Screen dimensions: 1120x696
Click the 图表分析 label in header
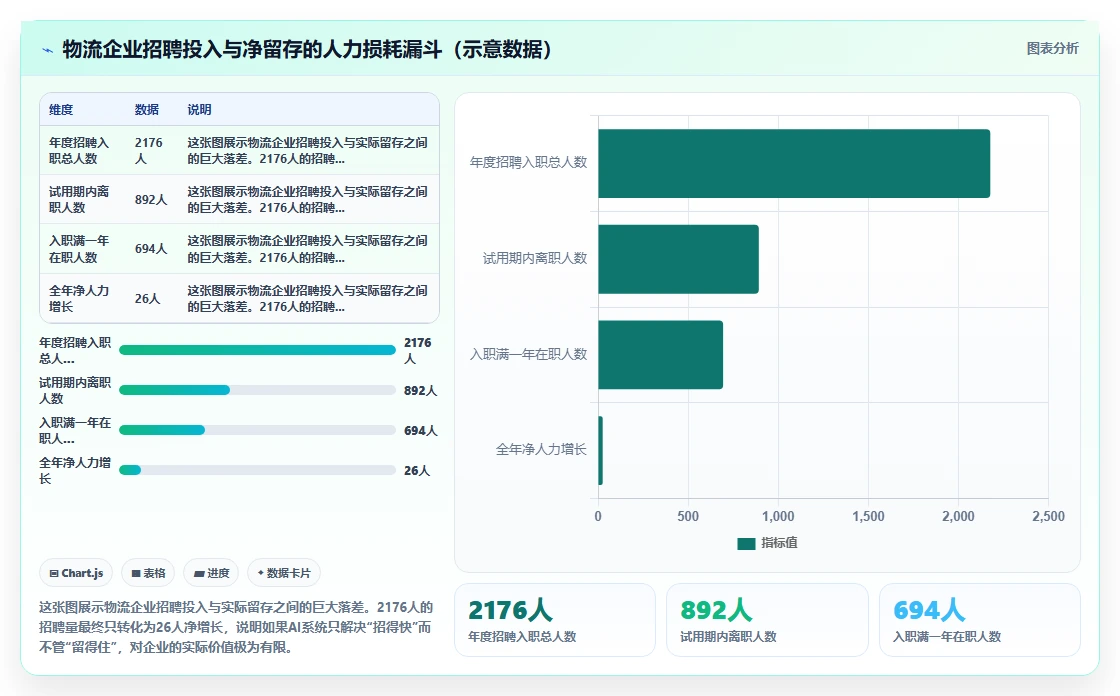coord(1052,49)
